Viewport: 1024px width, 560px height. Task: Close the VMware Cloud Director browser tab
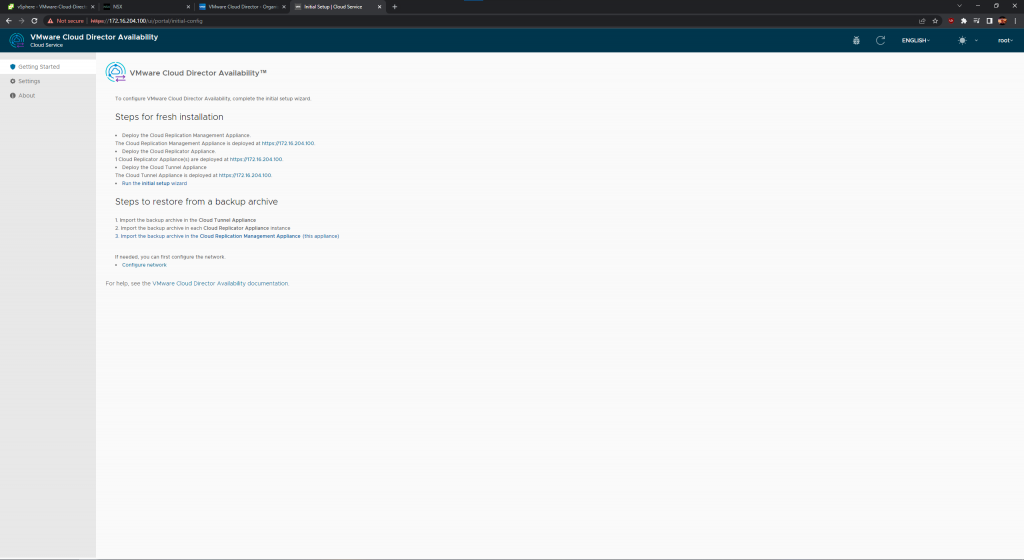tap(283, 7)
